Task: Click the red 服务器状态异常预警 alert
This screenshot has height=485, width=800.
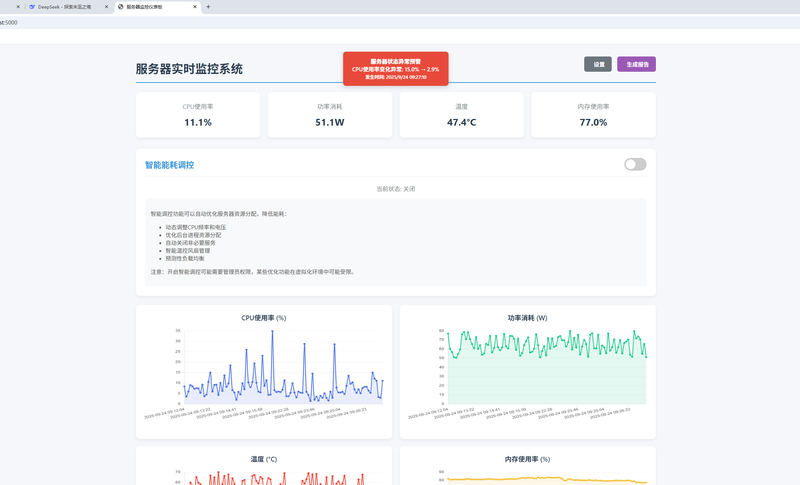Action: coord(396,68)
